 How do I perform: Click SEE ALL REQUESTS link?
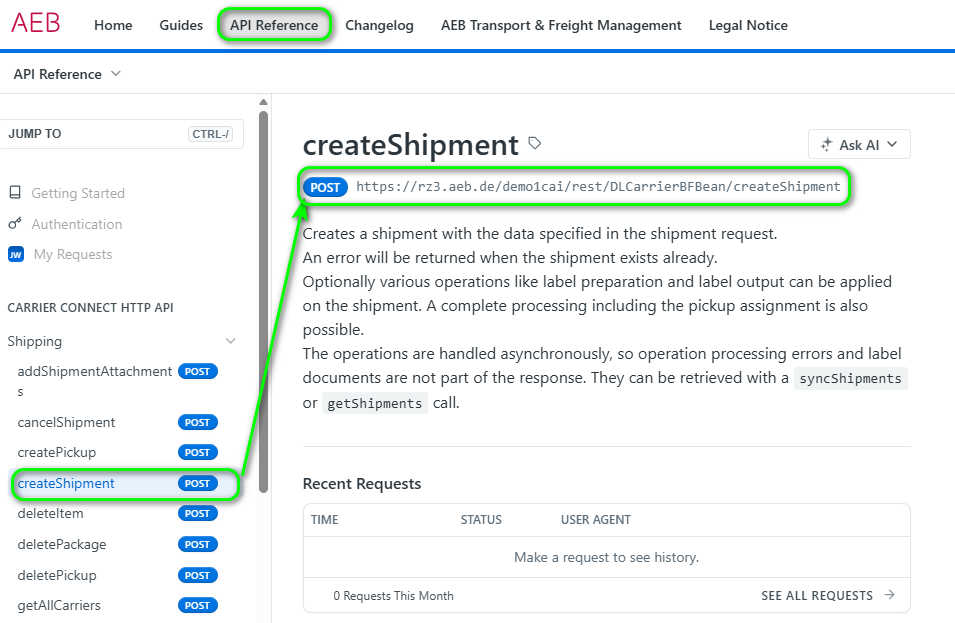(x=817, y=596)
